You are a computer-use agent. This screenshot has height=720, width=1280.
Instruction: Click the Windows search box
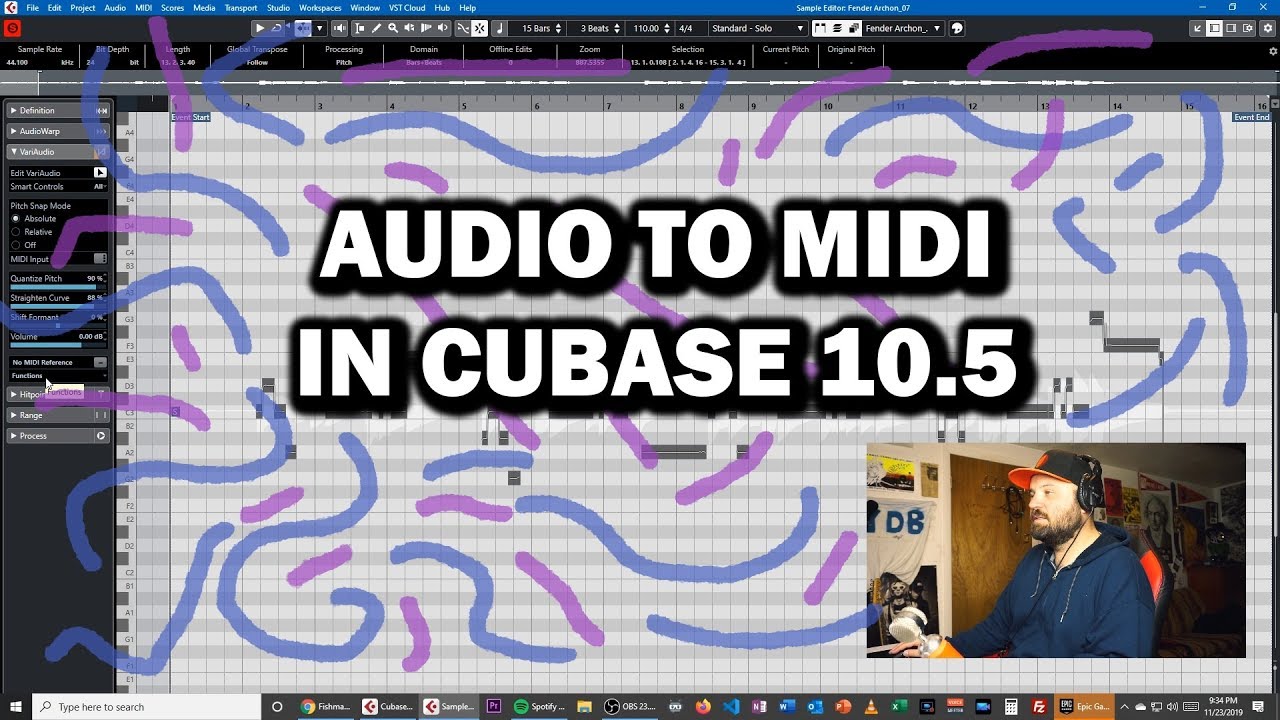[x=147, y=706]
